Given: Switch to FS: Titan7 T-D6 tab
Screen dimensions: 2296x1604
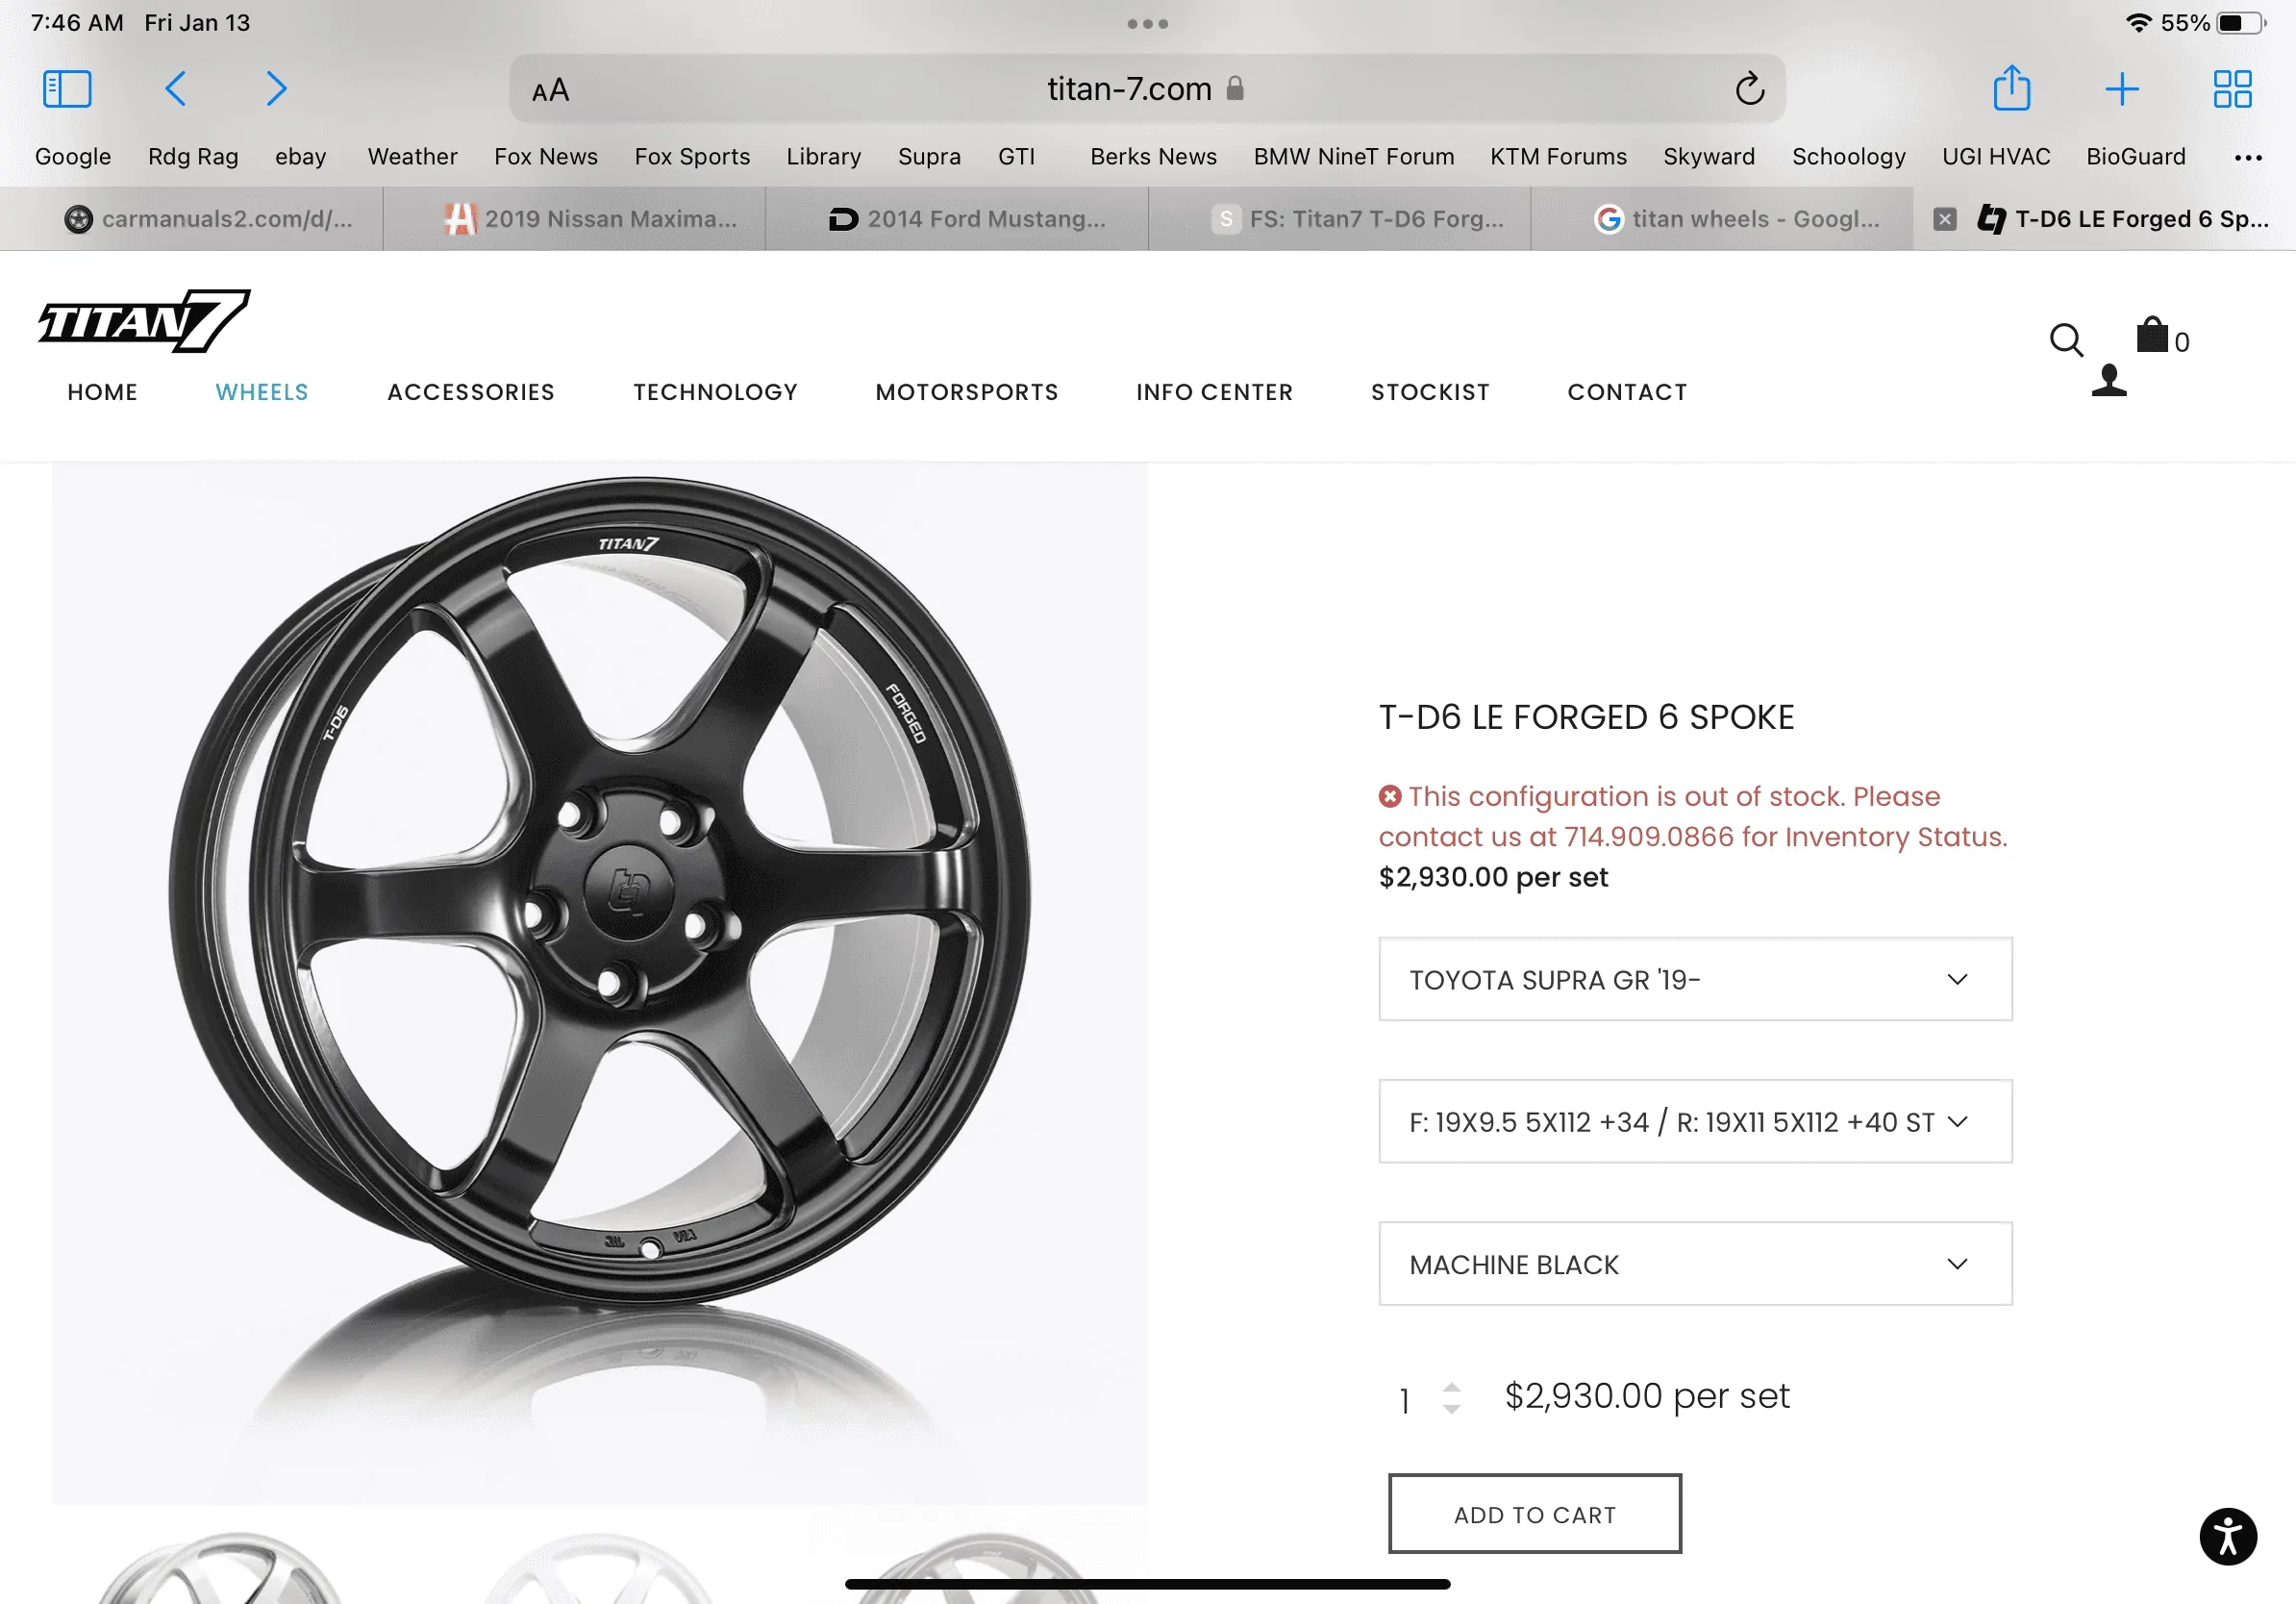Looking at the screenshot, I should (x=1340, y=218).
